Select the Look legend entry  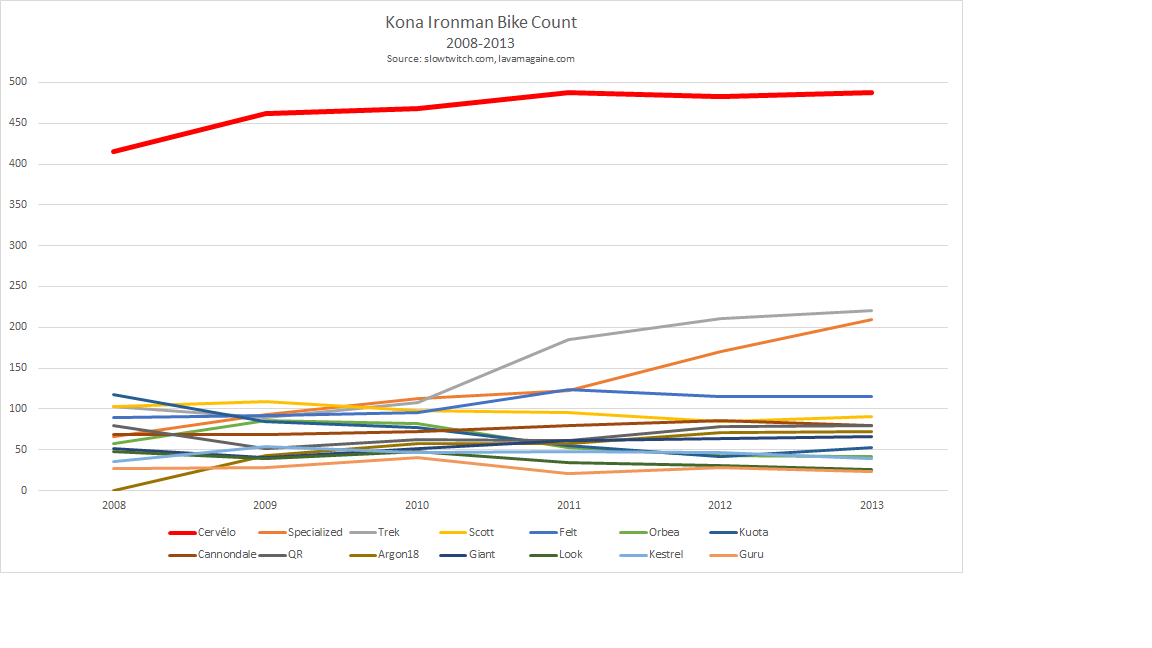point(556,555)
